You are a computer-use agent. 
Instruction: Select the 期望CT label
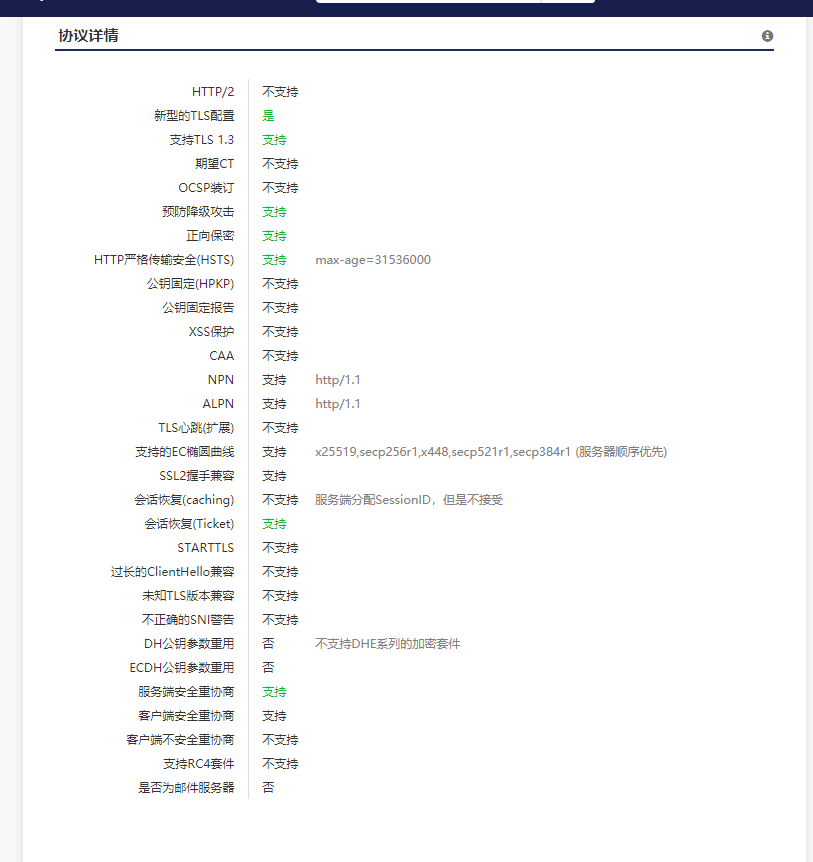214,164
